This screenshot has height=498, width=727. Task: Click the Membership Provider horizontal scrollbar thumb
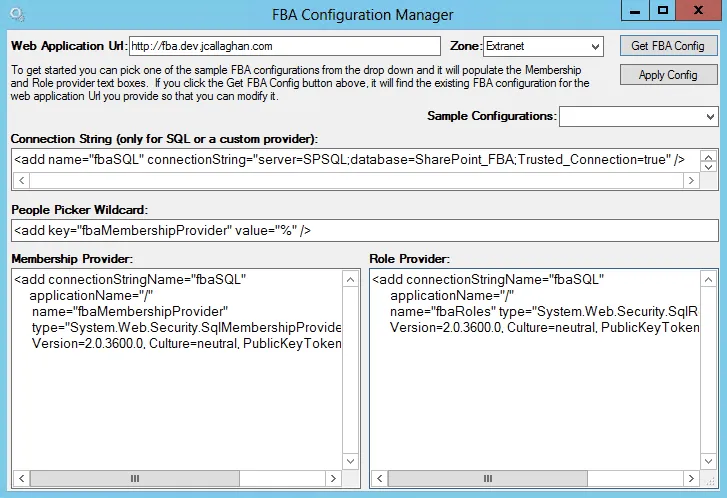(135, 478)
